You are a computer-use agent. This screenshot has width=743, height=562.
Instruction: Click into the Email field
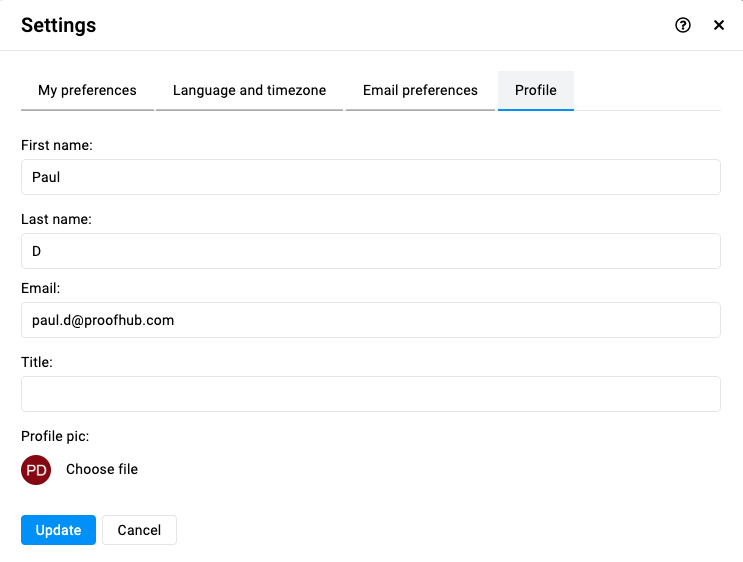pyautogui.click(x=371, y=320)
